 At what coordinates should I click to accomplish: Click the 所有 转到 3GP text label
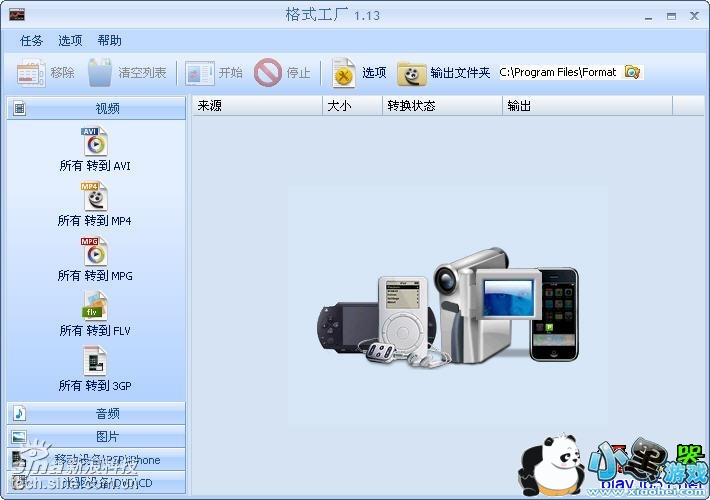95,386
